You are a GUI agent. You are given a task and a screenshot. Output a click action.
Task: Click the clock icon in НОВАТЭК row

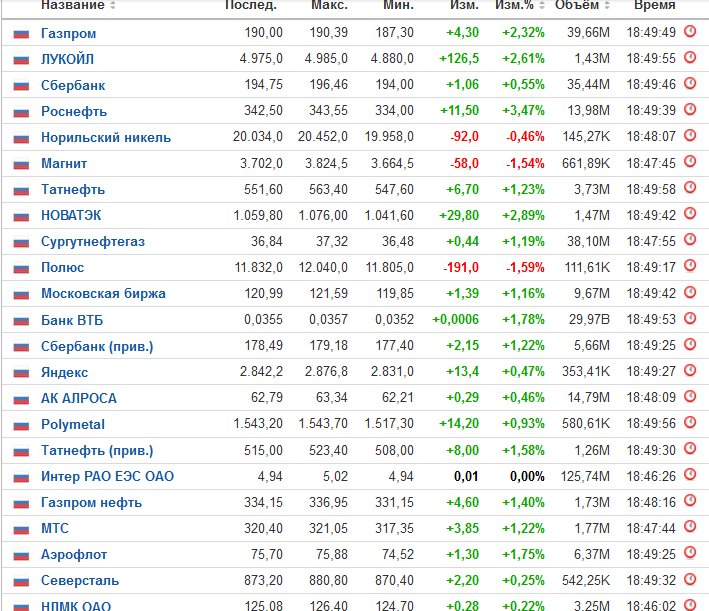click(690, 213)
